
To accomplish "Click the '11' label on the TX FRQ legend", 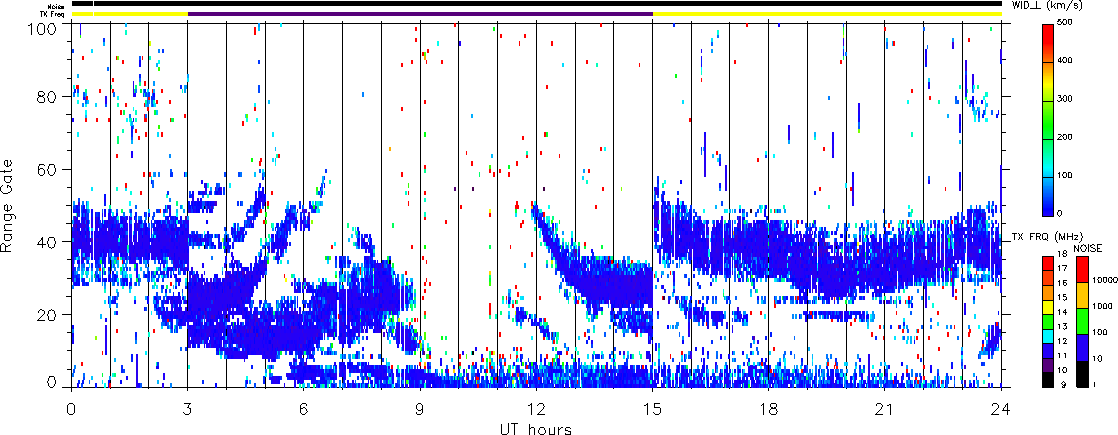I will (x=1062, y=356).
